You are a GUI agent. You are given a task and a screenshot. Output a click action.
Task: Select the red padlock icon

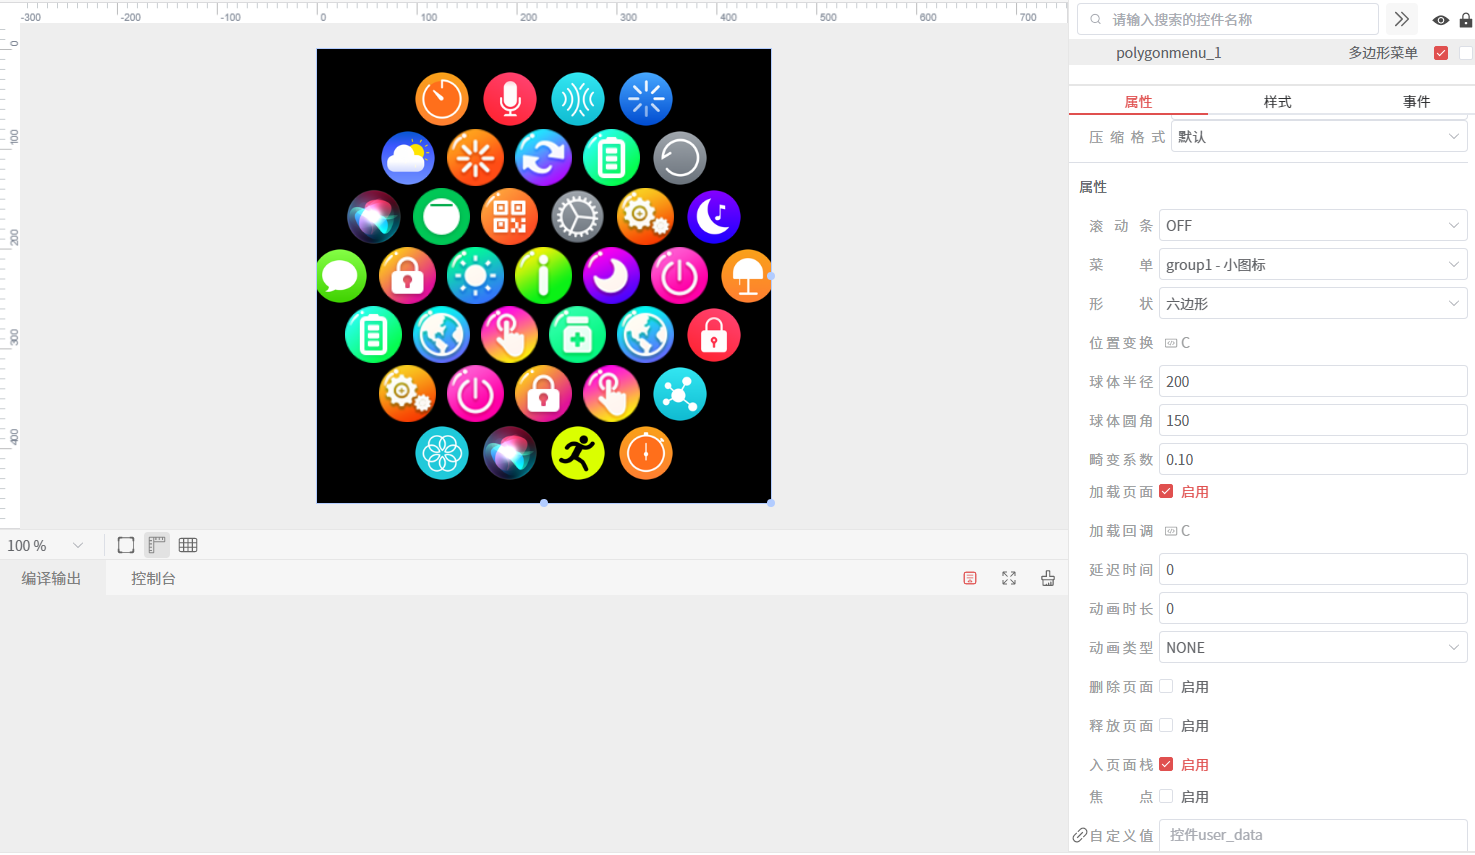(714, 335)
